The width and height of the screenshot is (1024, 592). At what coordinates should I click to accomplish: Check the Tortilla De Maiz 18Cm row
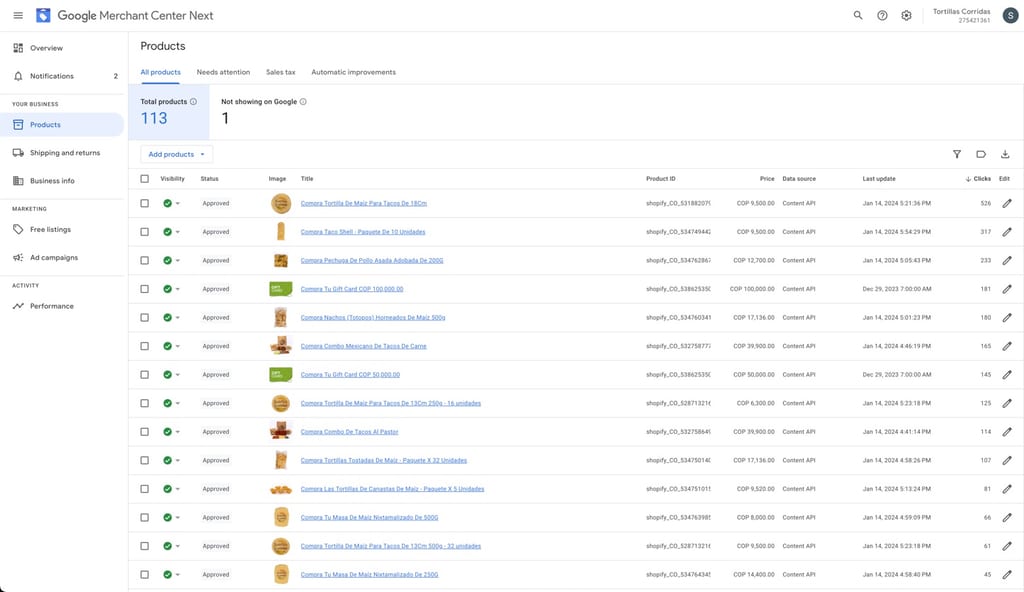(x=144, y=203)
